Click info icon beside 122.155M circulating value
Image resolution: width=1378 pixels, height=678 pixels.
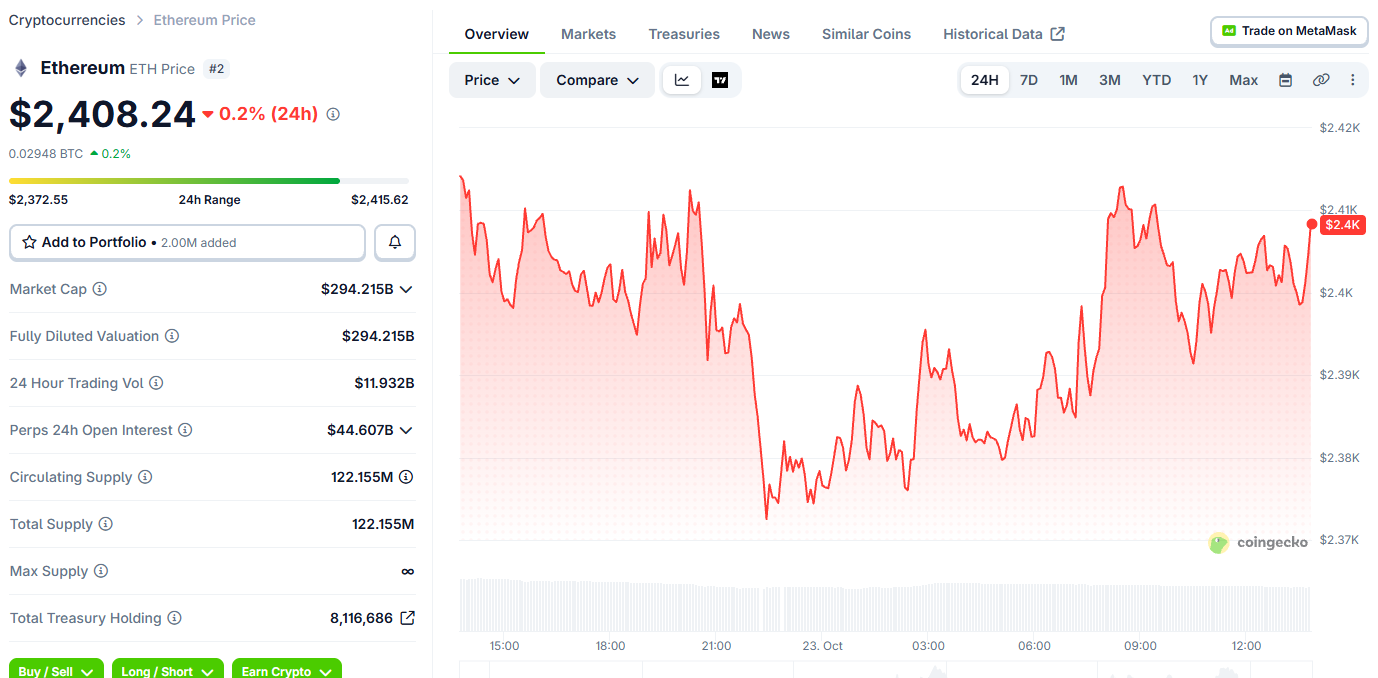pos(406,477)
